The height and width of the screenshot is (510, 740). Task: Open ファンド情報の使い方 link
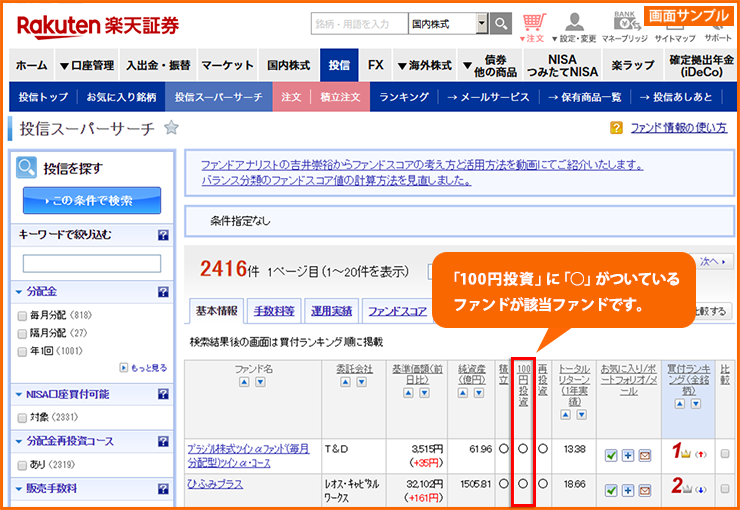tap(679, 127)
